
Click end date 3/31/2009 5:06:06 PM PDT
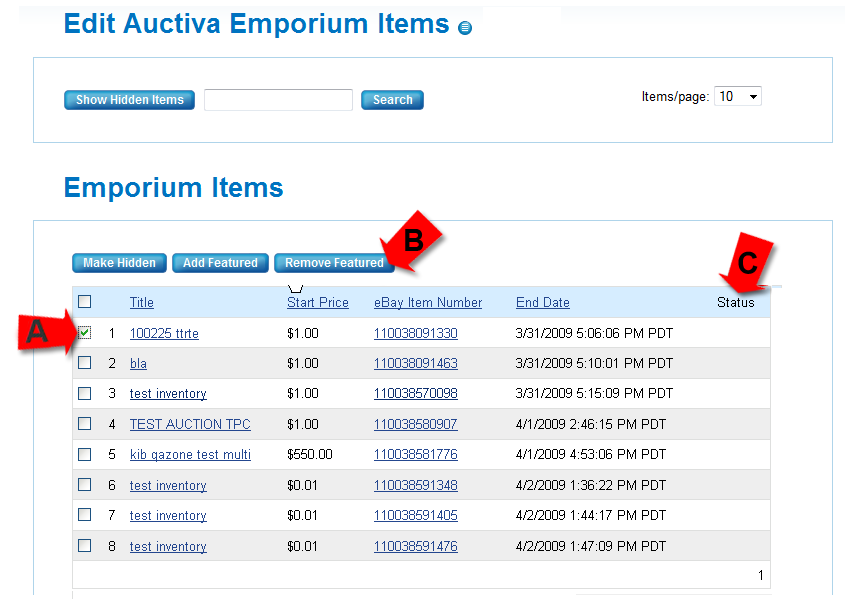coord(594,333)
